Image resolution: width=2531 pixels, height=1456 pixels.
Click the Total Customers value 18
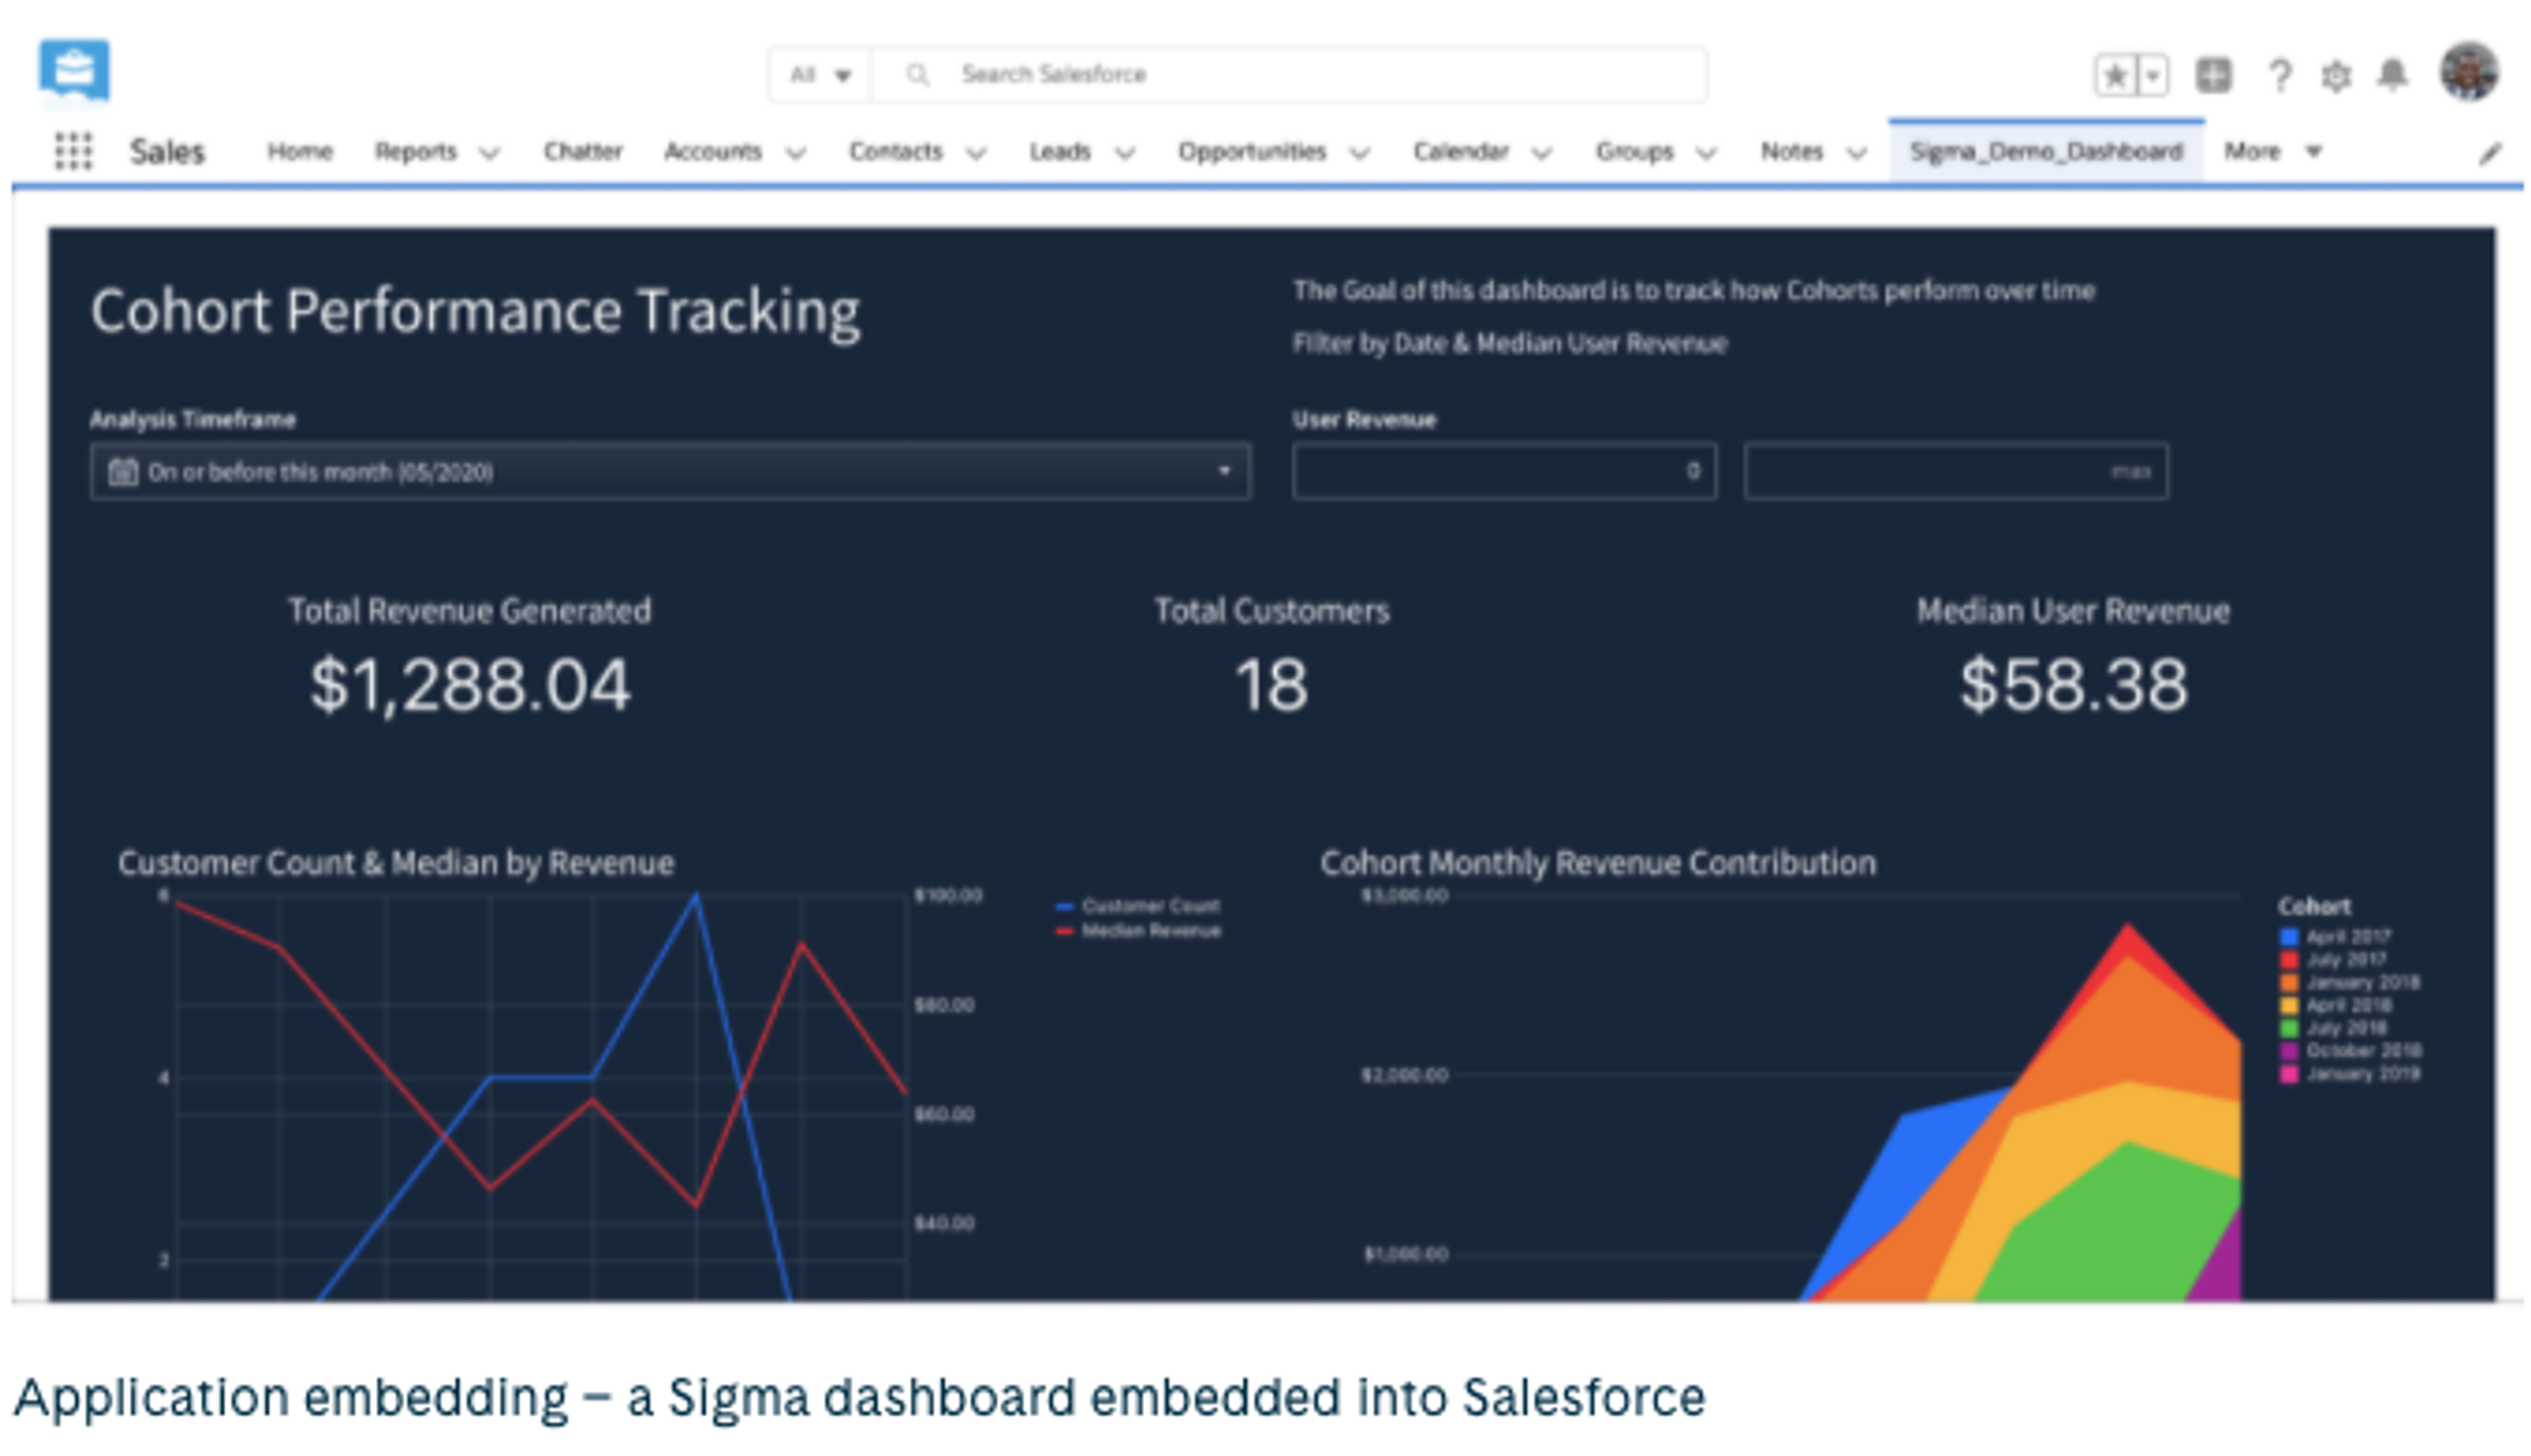click(1271, 686)
